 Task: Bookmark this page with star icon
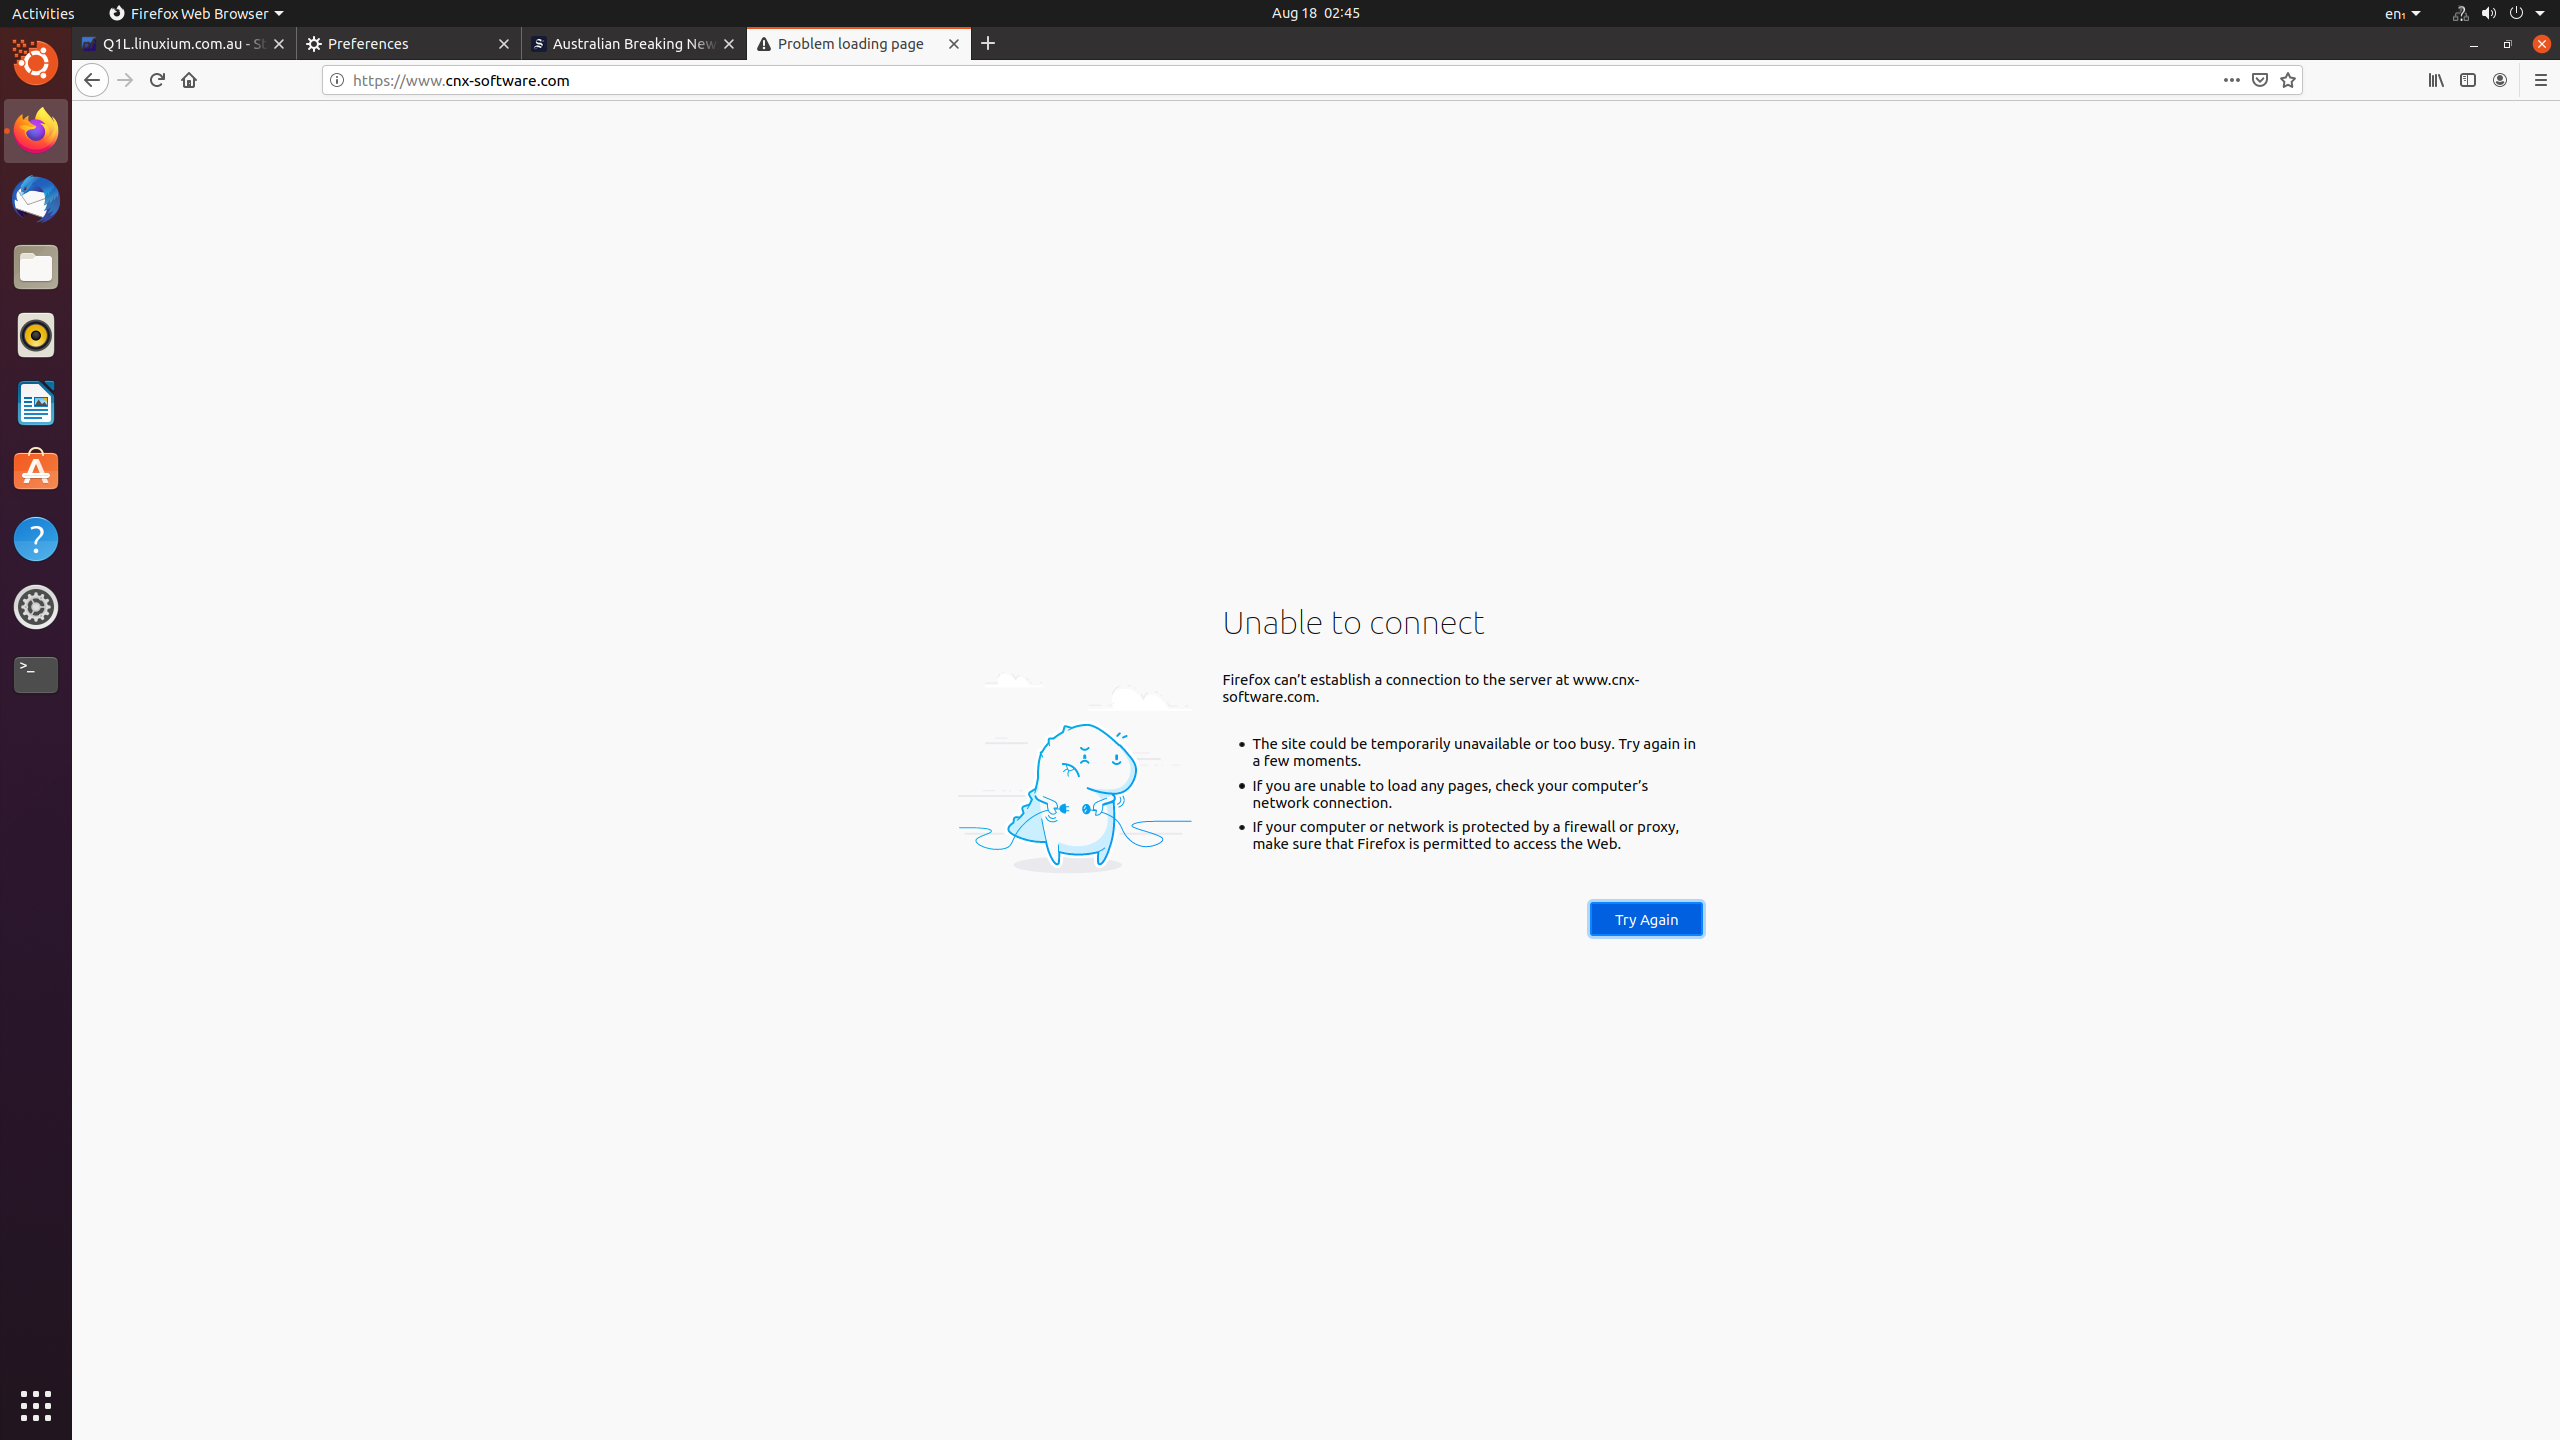pos(2288,80)
